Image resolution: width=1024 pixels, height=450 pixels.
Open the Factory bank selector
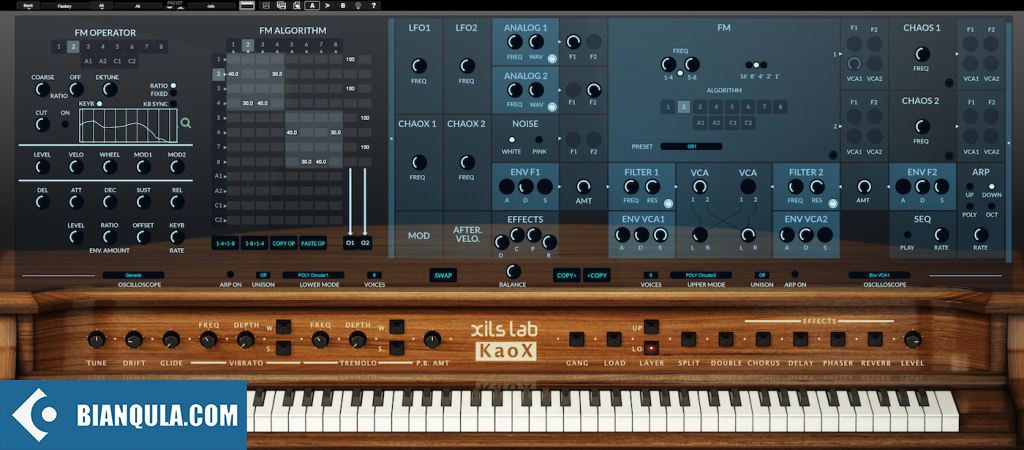tap(64, 5)
